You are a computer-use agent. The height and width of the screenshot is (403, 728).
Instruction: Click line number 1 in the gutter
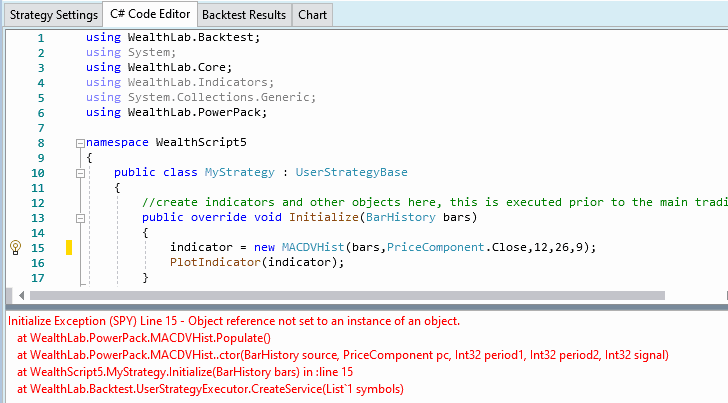41,38
